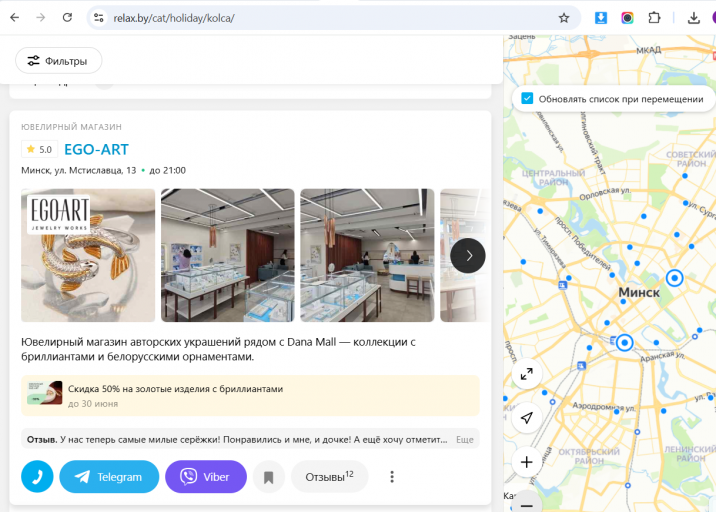Click the ЦЕНТРАЛЬНЫЙ РАЙОН map label
This screenshot has width=716, height=512.
(x=553, y=178)
